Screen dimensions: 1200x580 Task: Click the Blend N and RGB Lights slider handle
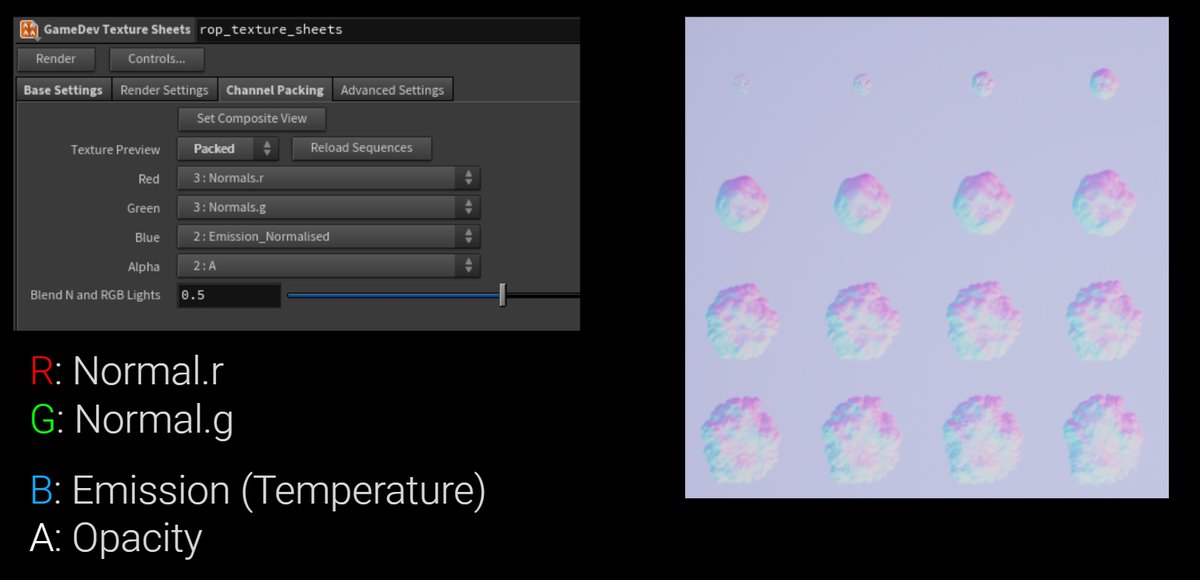pyautogui.click(x=502, y=295)
